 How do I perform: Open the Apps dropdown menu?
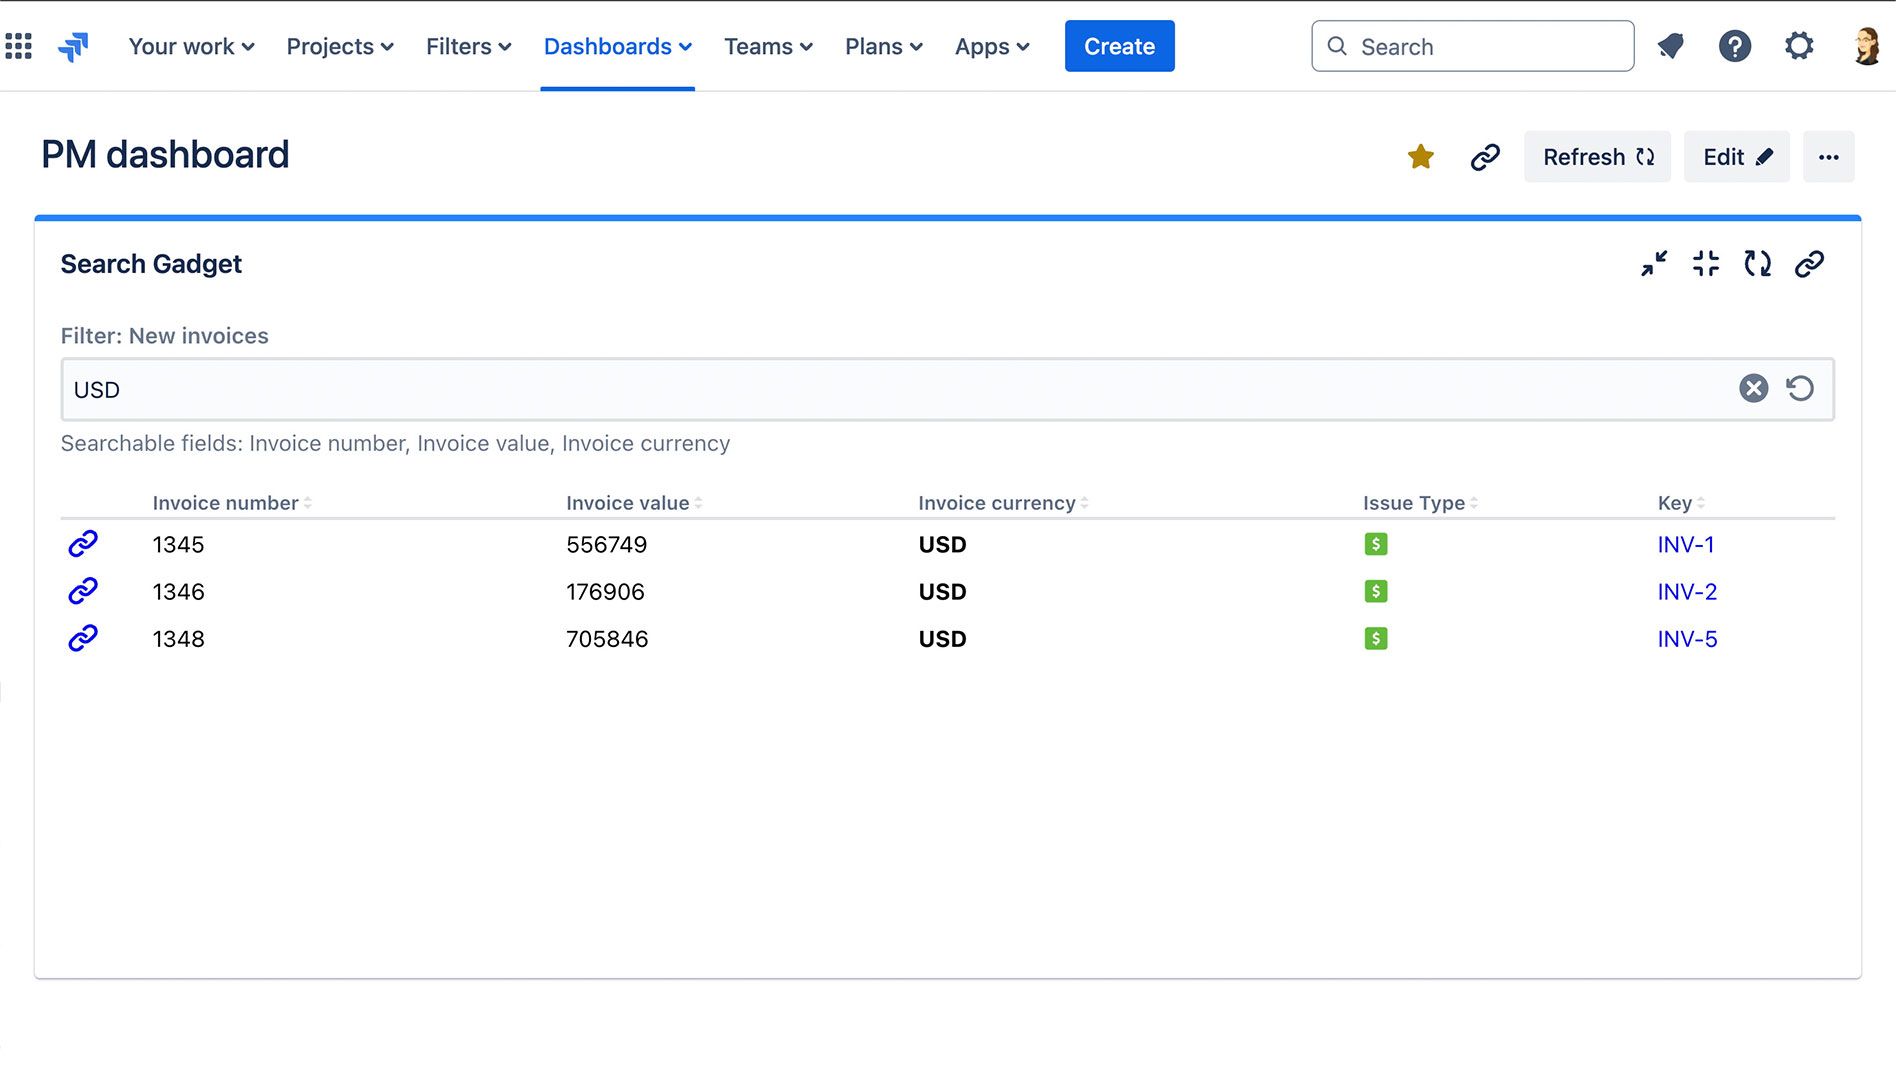991,47
